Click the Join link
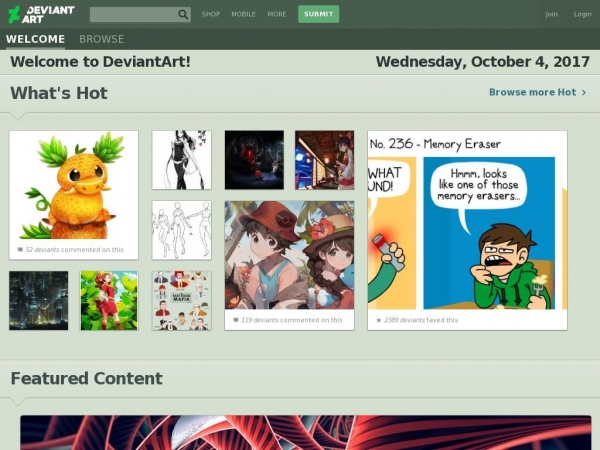600x450 pixels. tap(551, 14)
